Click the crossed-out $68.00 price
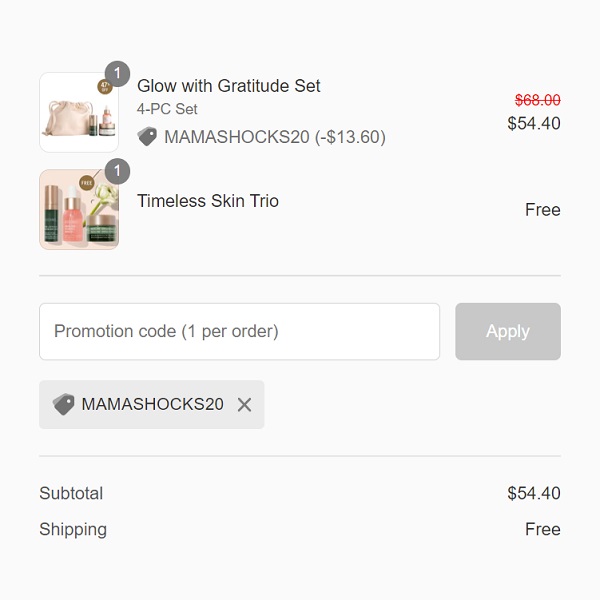The image size is (600, 600). click(x=537, y=100)
